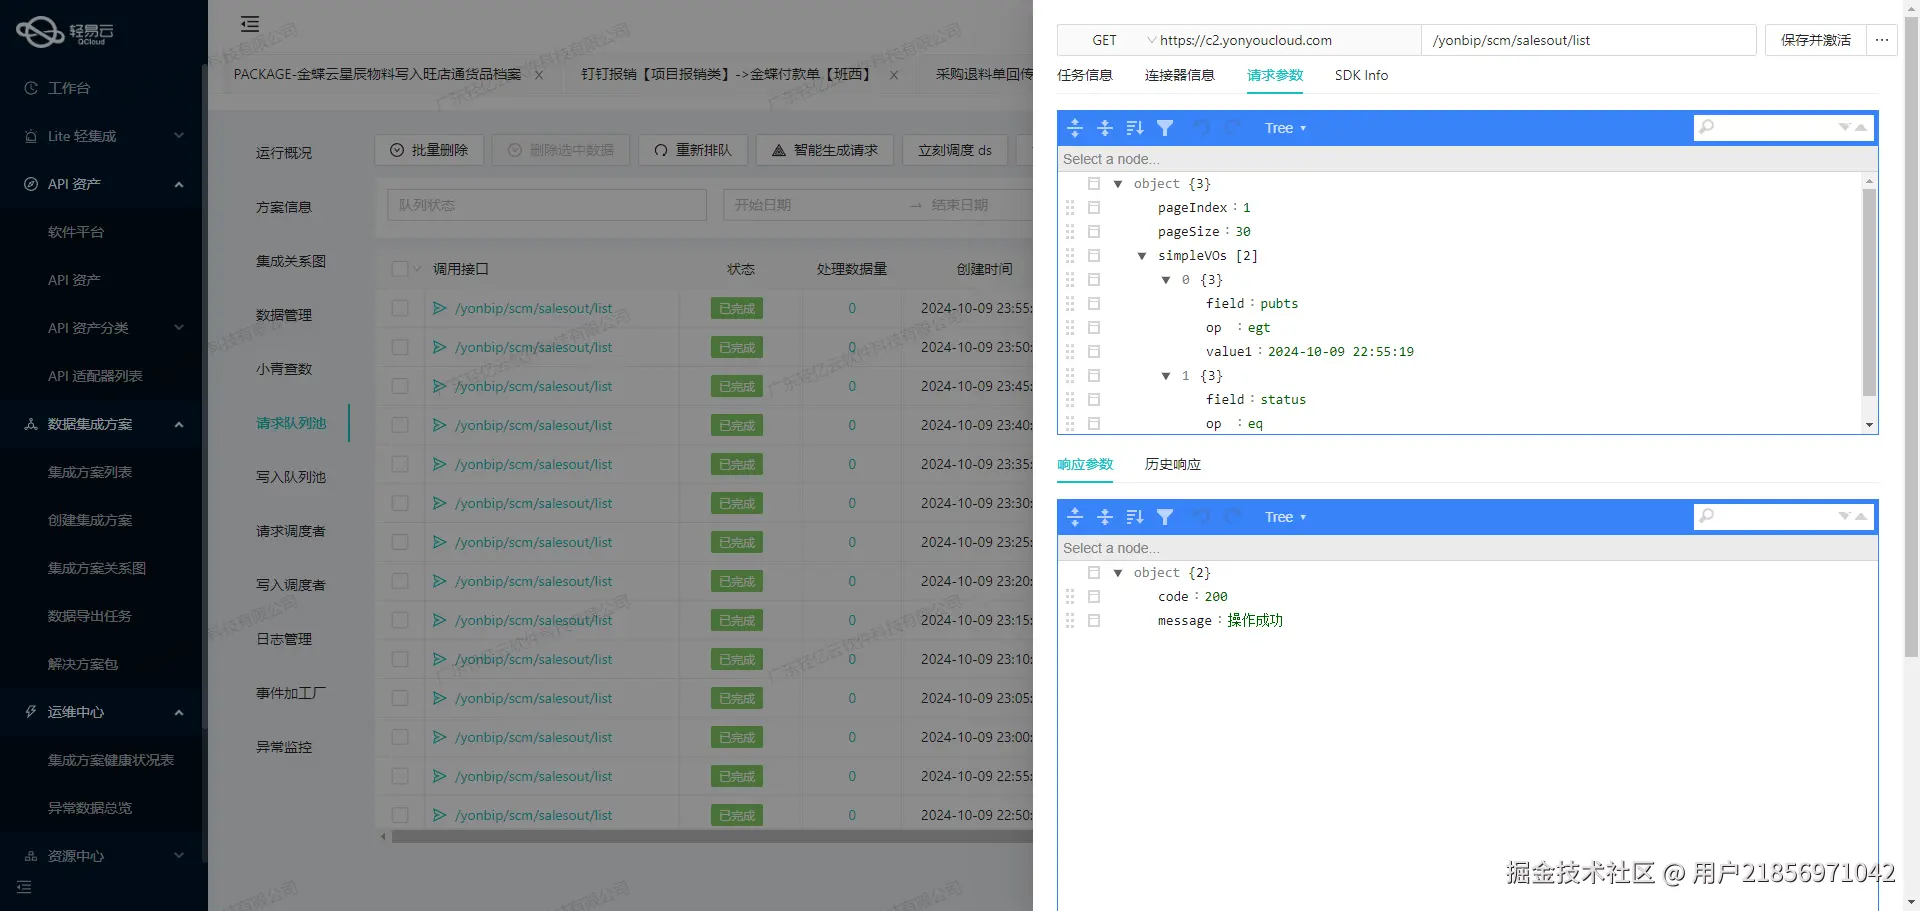Jump to next search result in response editor
Image resolution: width=1920 pixels, height=911 pixels.
(1844, 517)
